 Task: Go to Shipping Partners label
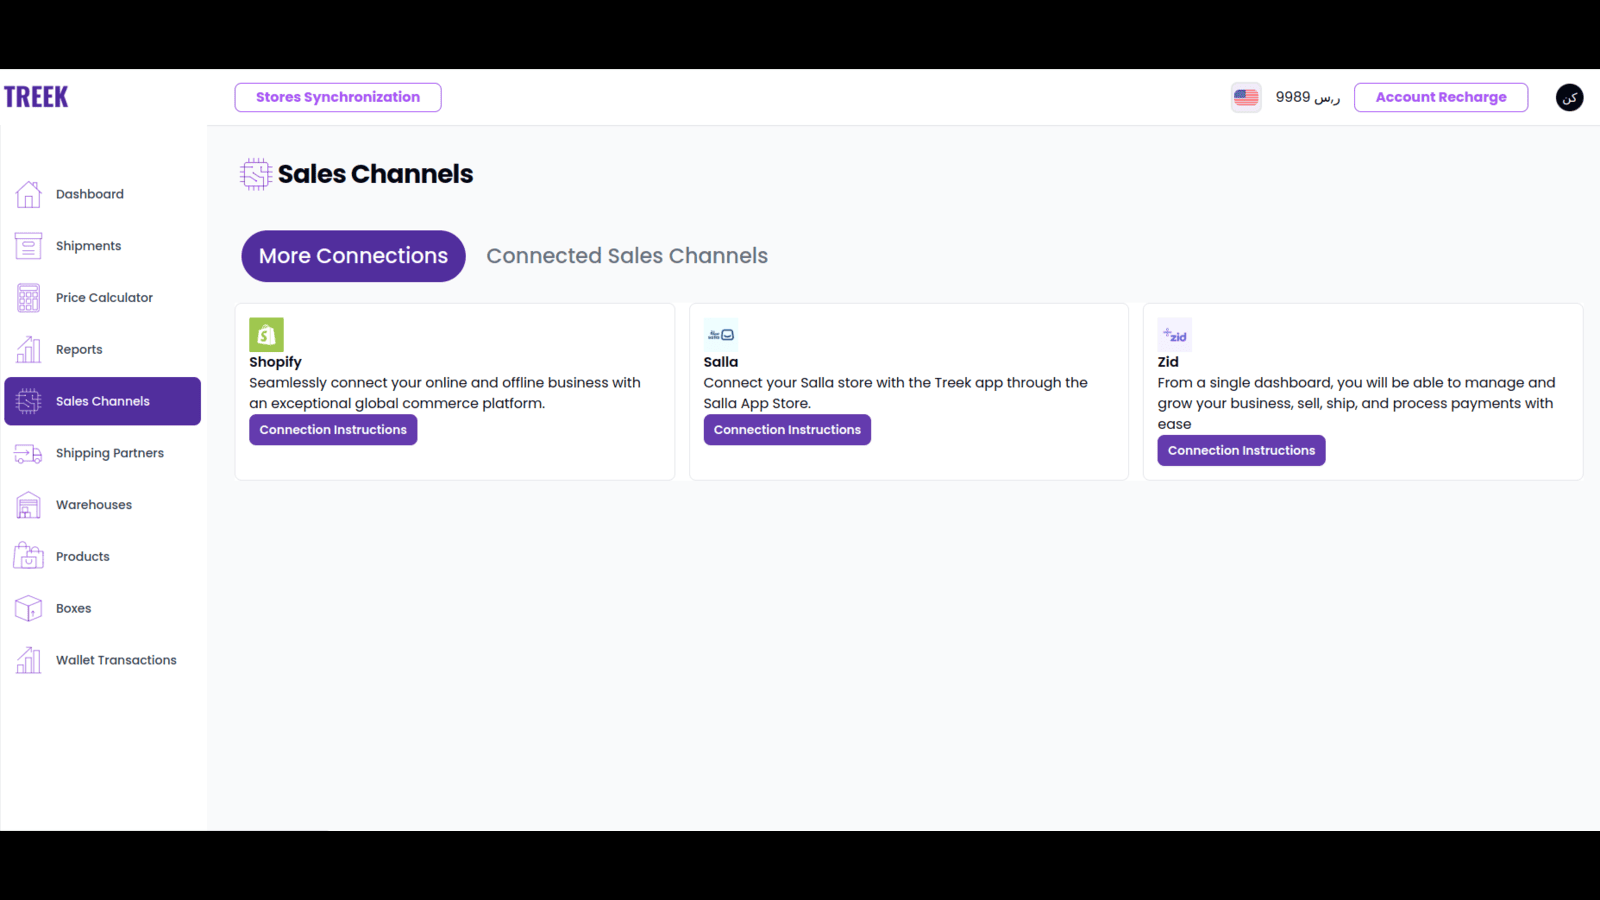pos(110,453)
